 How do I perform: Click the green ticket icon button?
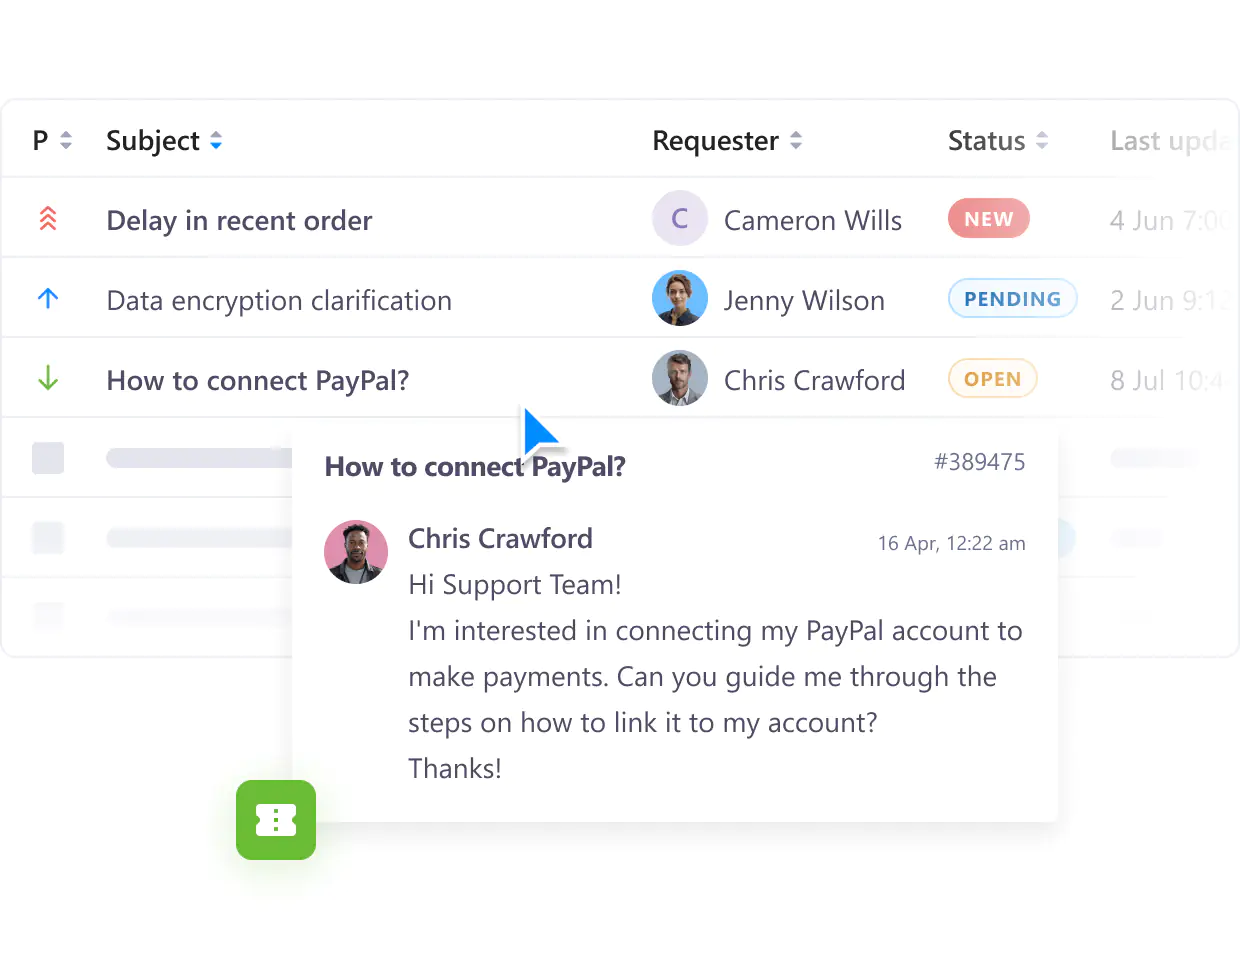click(x=276, y=820)
